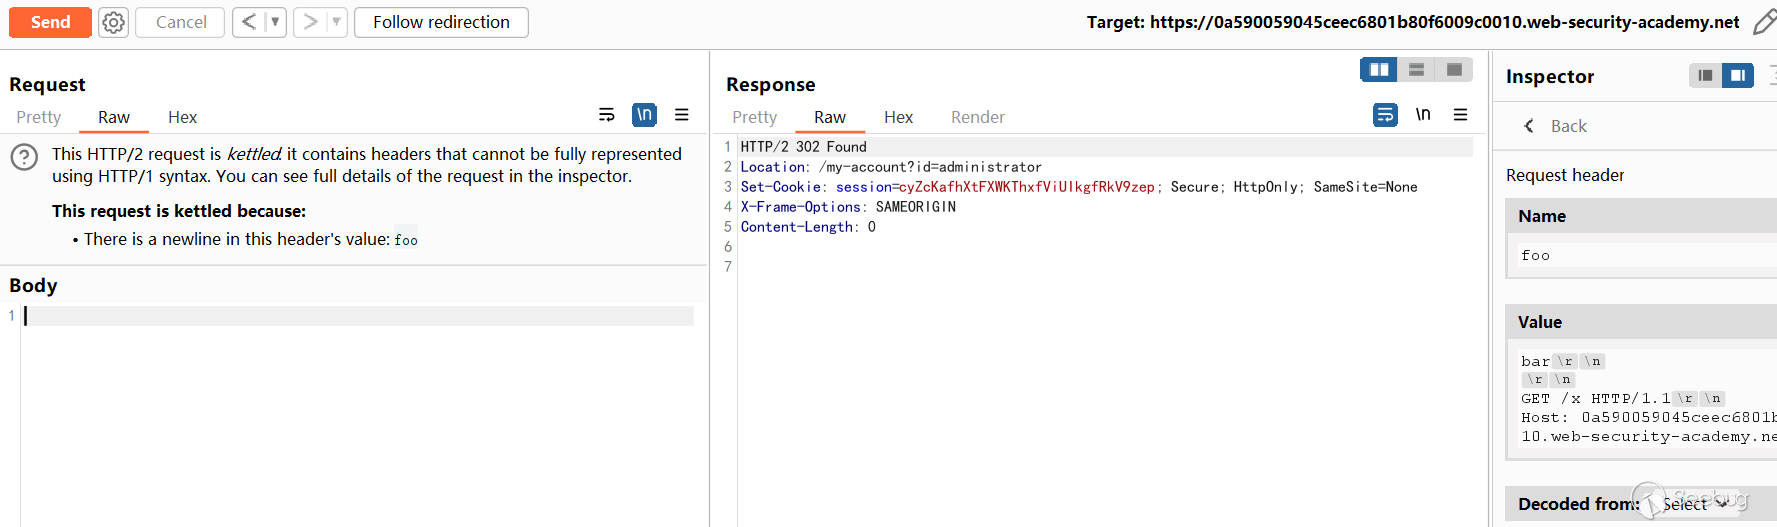
Task: Select side-by-side response layout icon
Action: 1379,69
